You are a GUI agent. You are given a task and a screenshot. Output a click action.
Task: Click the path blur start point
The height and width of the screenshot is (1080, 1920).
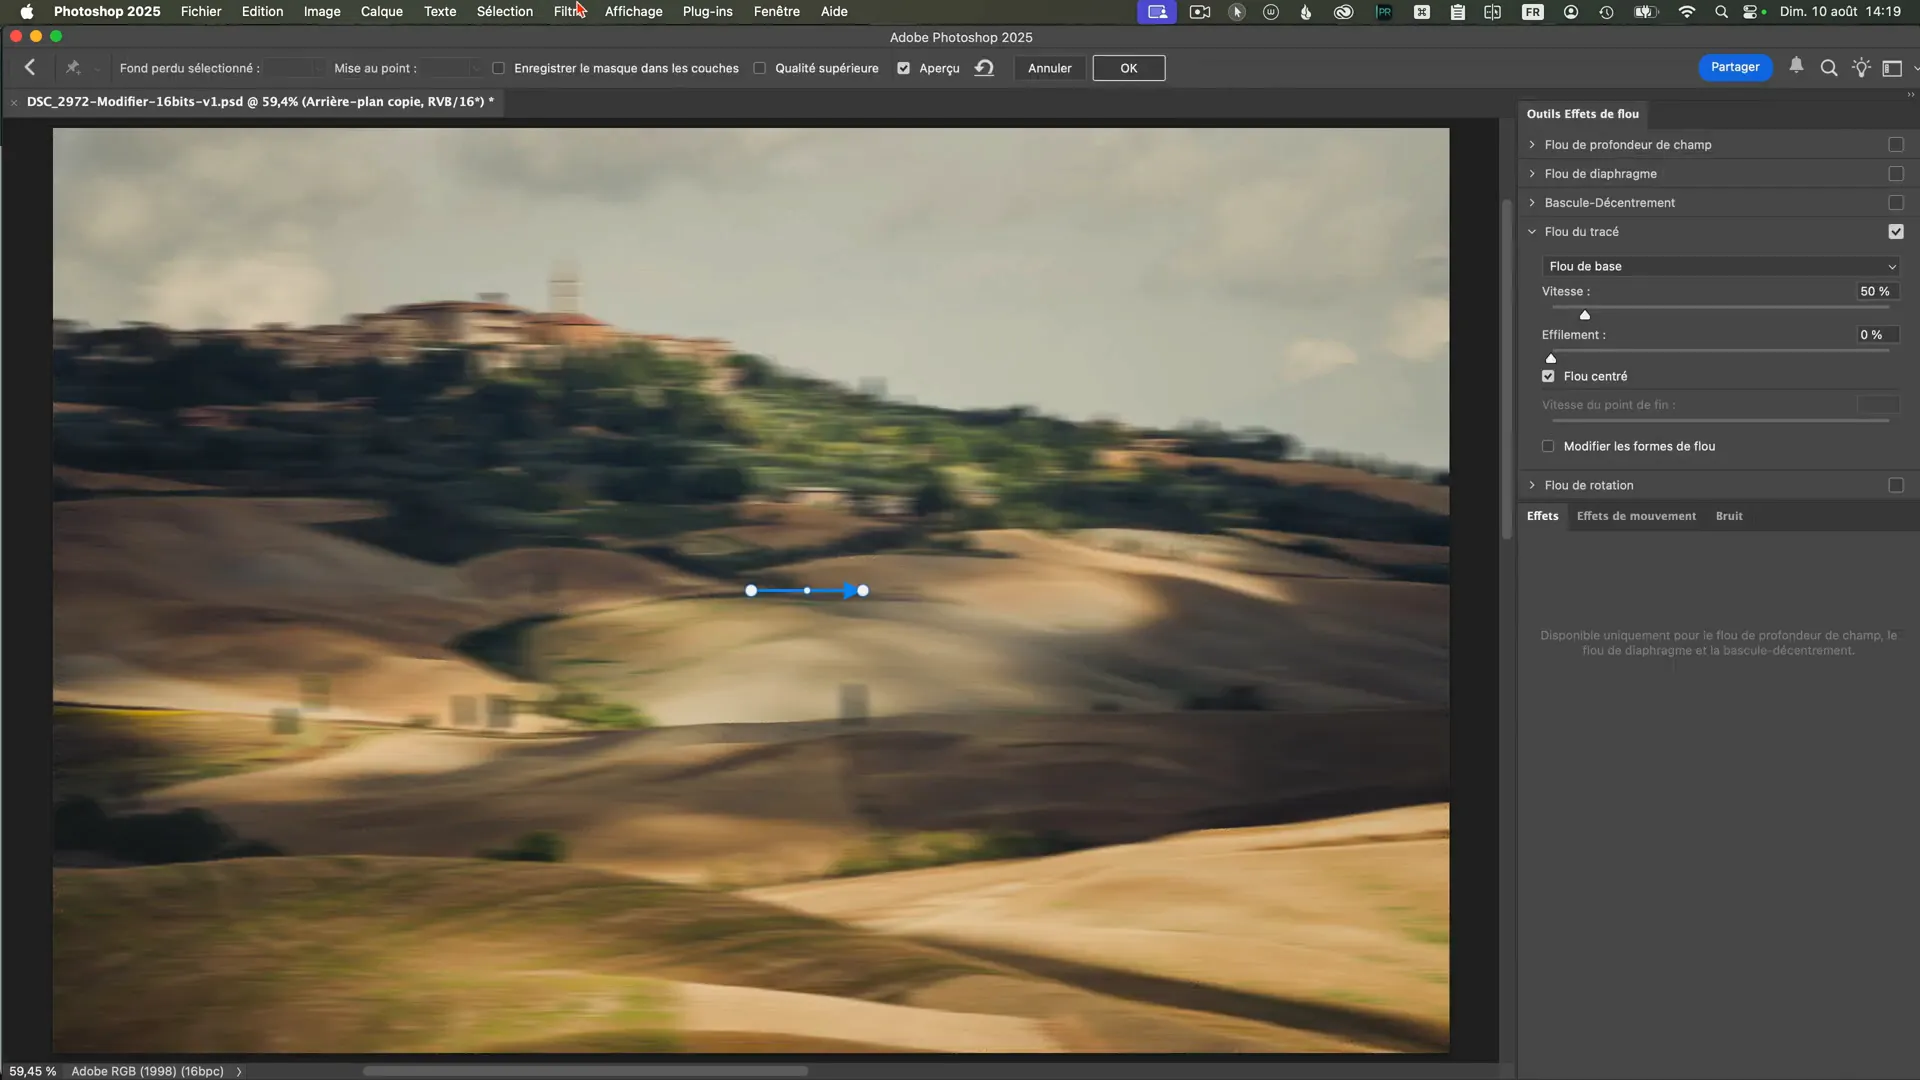click(751, 591)
